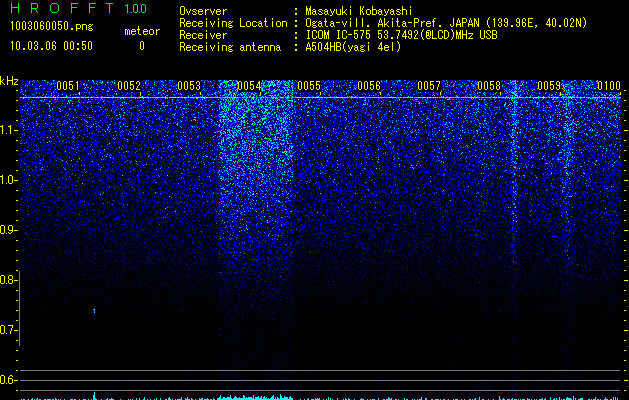Click the observer name Masayuki Kobayashi

[x=359, y=11]
